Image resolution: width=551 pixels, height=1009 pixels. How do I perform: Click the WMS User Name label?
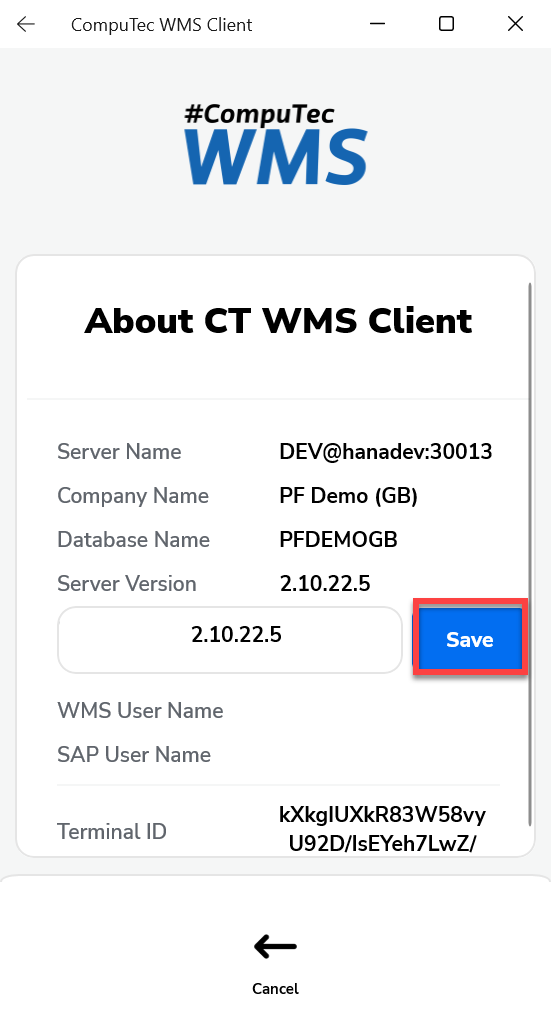[140, 710]
